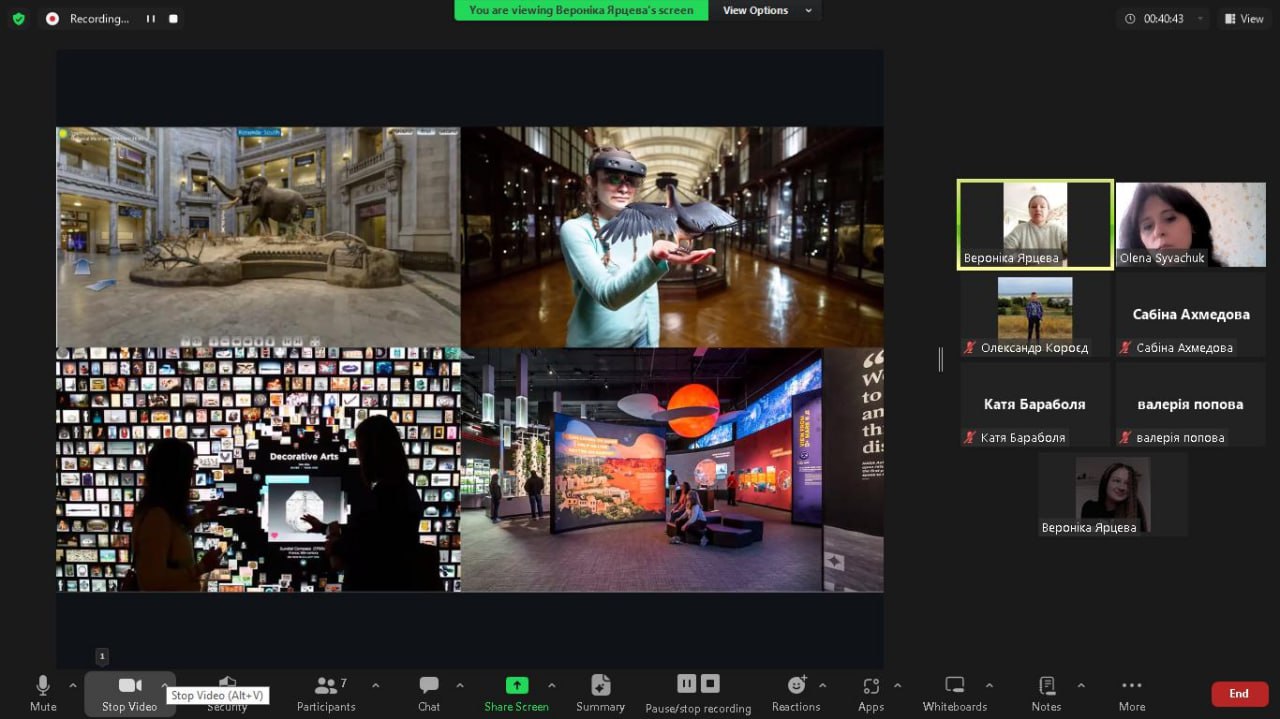Open Whiteboards
This screenshot has height=719, width=1280.
pyautogui.click(x=954, y=693)
